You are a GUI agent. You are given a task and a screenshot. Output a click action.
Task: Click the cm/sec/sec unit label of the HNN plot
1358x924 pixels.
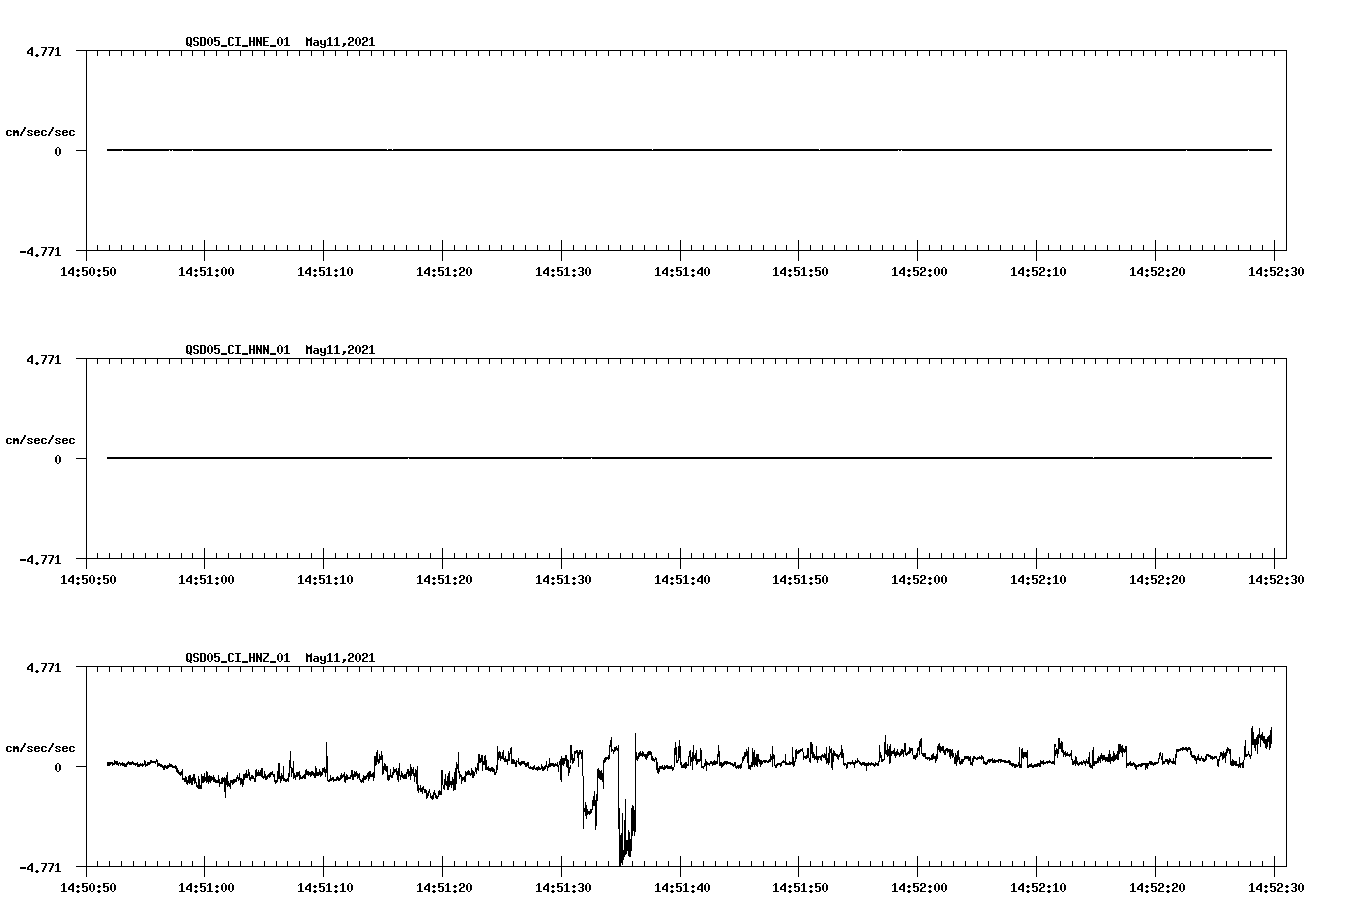(x=41, y=439)
